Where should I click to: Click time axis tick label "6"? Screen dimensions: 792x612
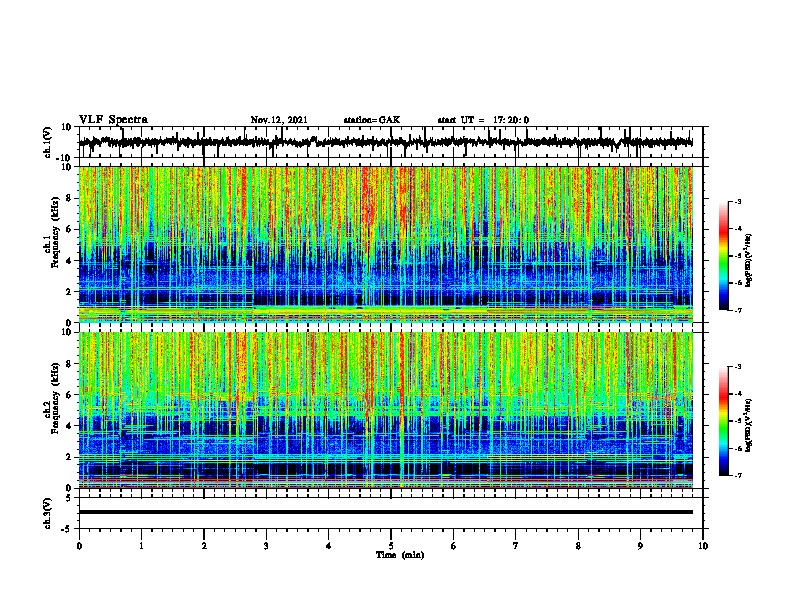(453, 546)
